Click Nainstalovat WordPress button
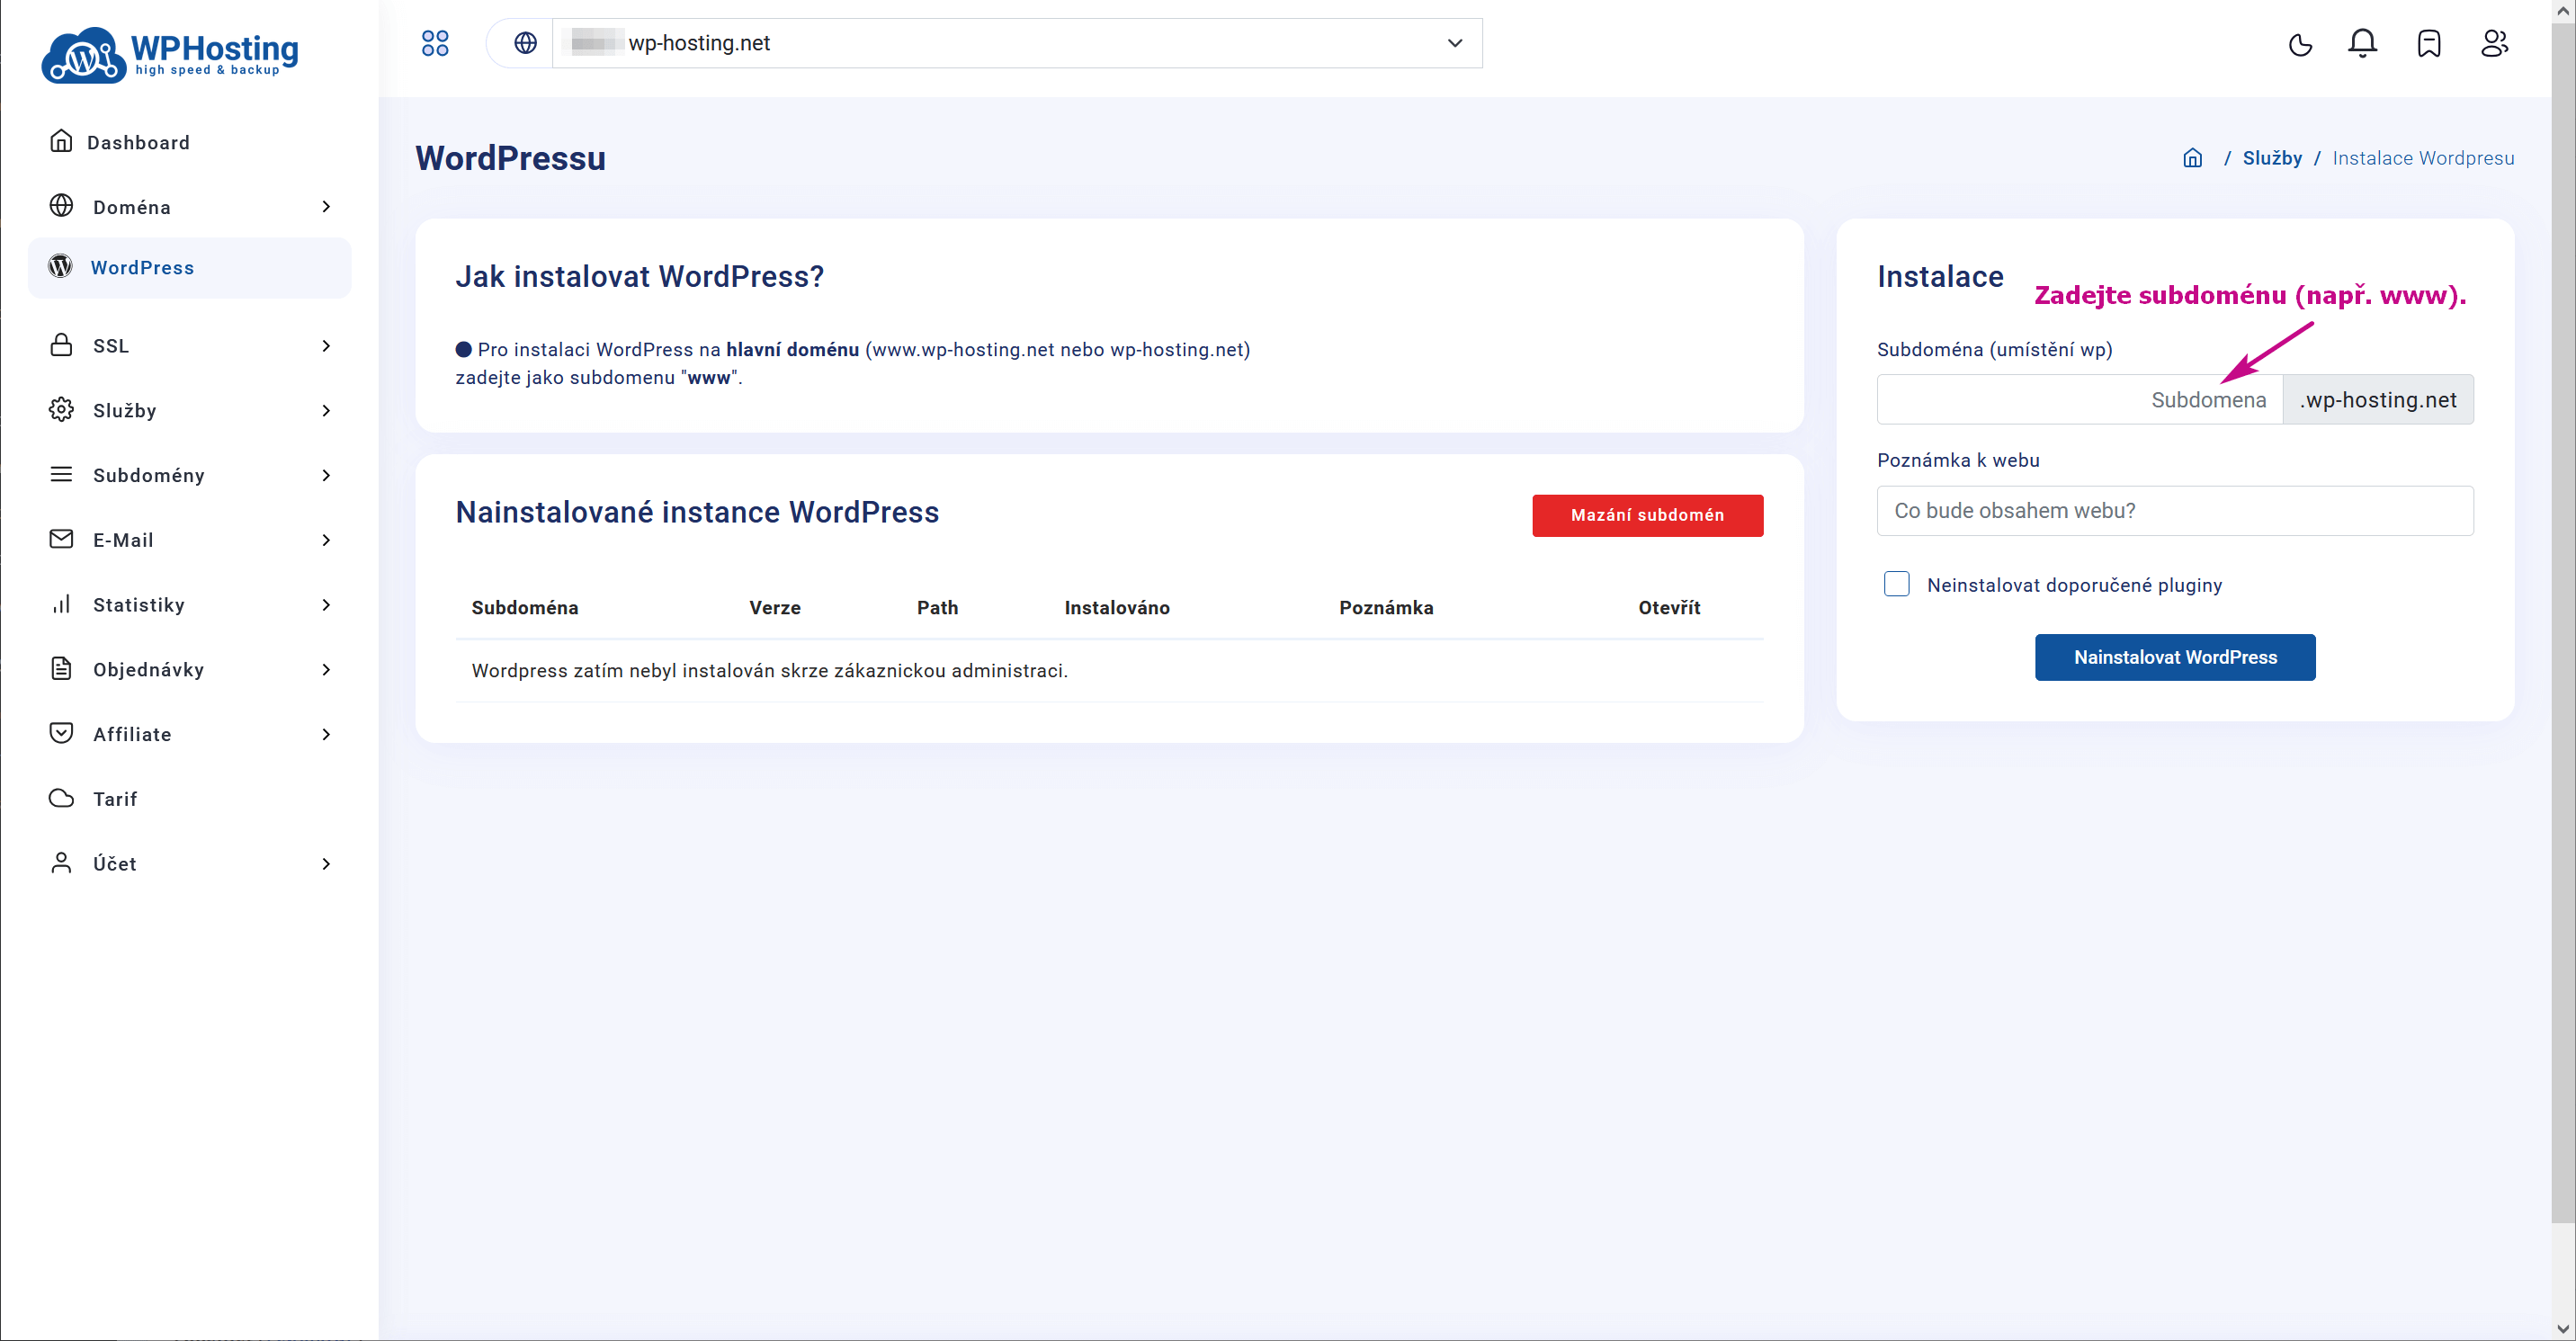 pos(2175,657)
